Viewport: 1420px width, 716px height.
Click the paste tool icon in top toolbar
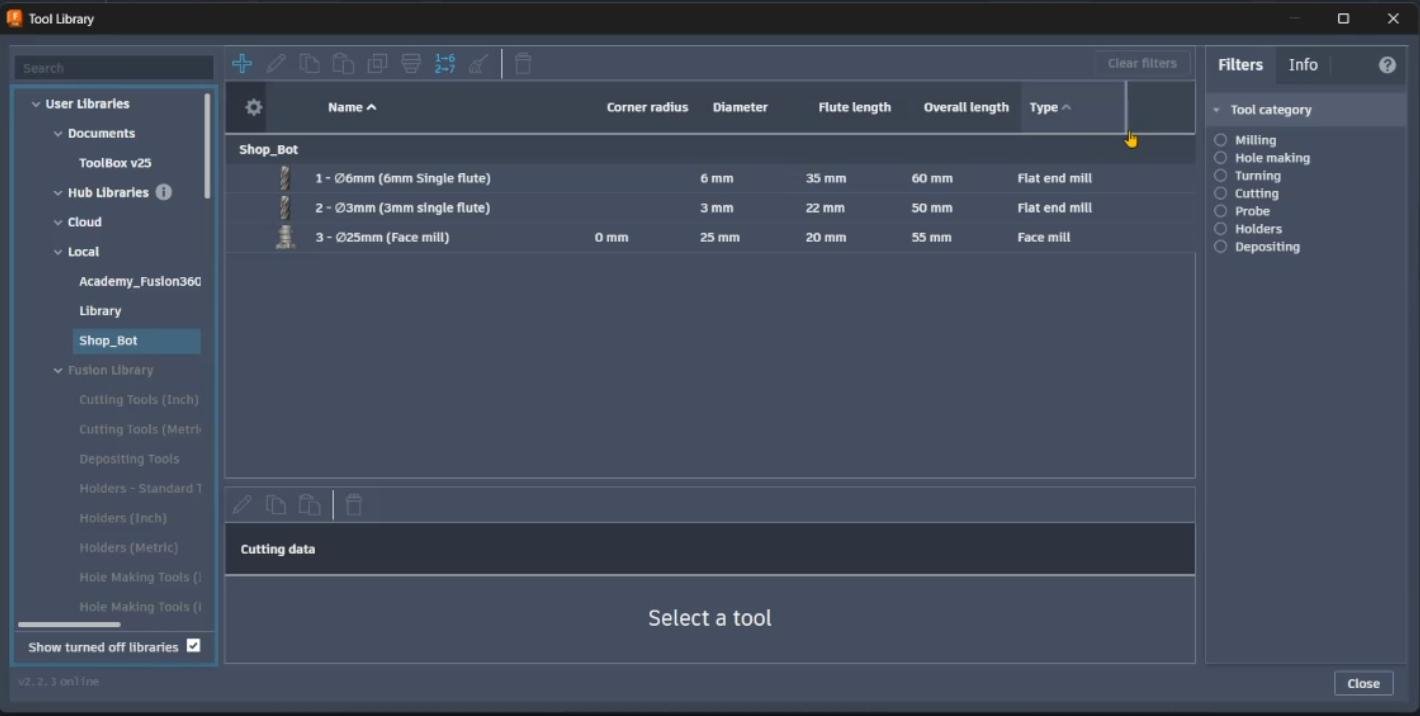click(343, 64)
